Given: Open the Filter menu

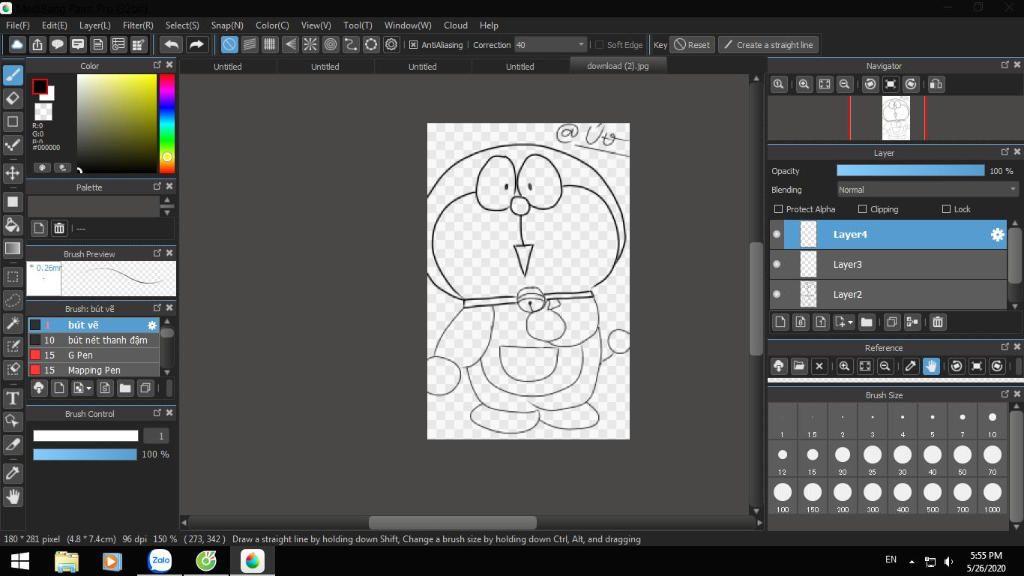Looking at the screenshot, I should point(138,25).
